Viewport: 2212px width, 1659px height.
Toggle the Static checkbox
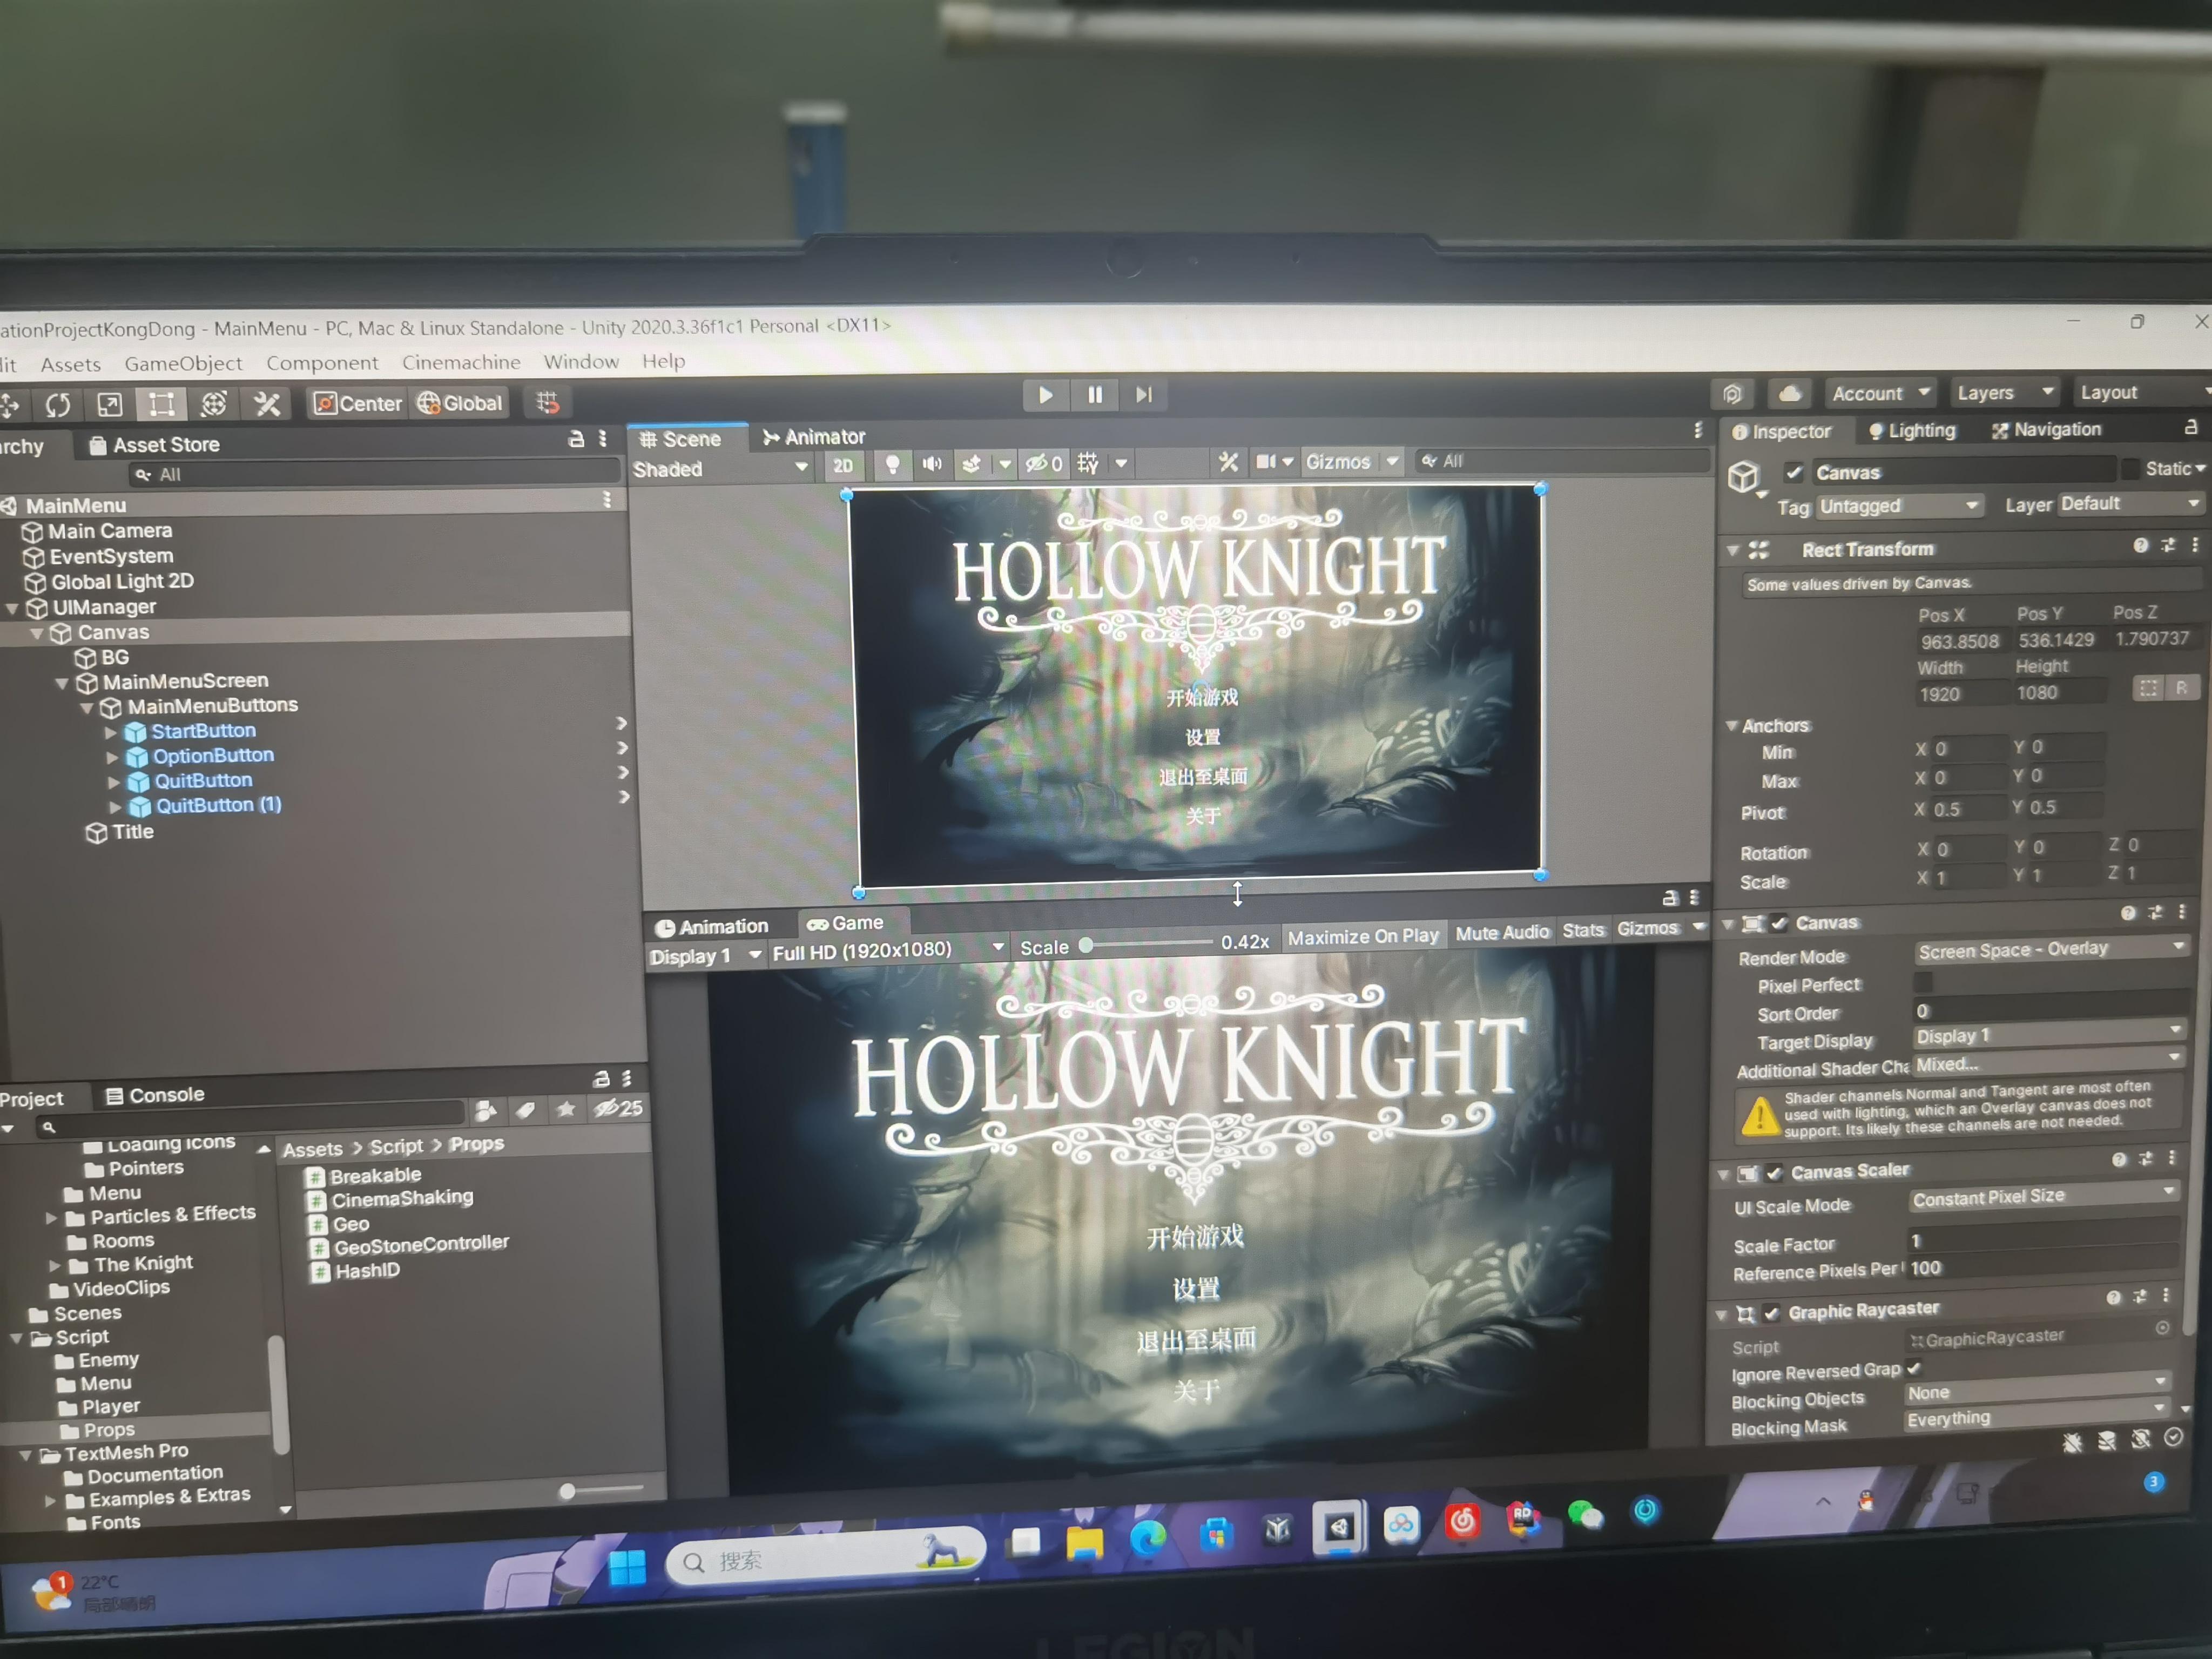2131,468
